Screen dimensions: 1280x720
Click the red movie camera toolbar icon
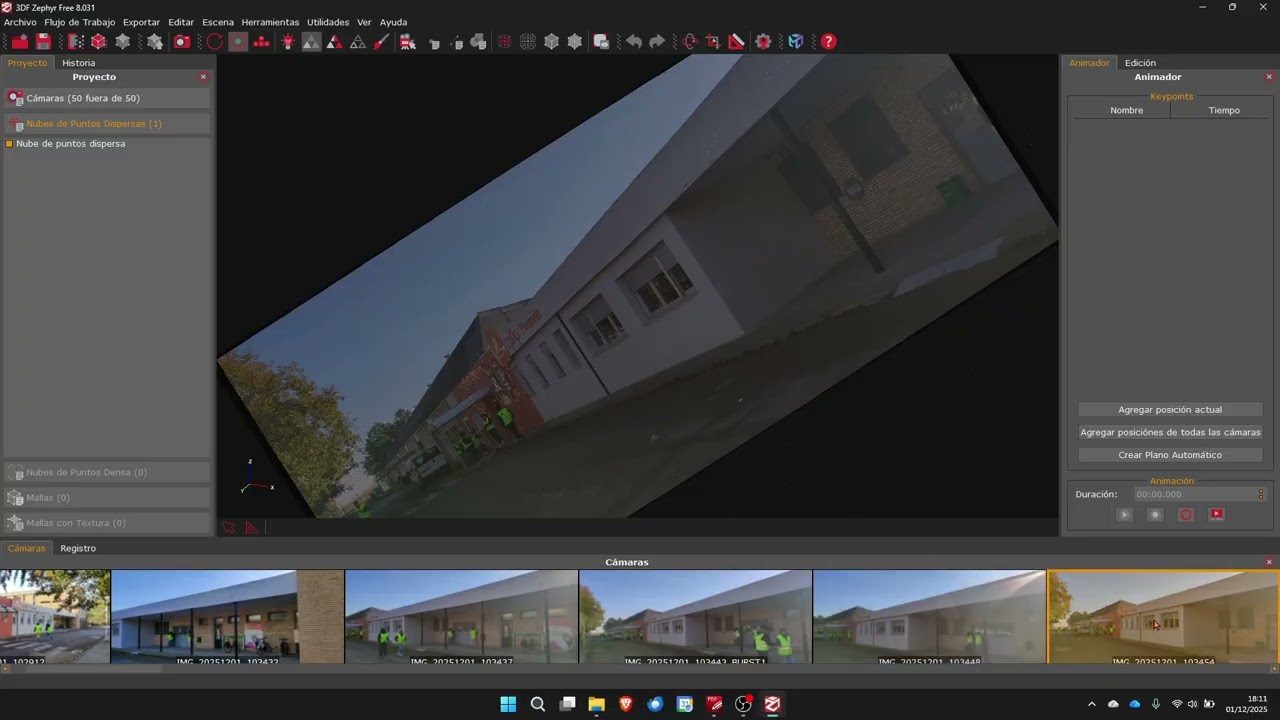pos(408,41)
